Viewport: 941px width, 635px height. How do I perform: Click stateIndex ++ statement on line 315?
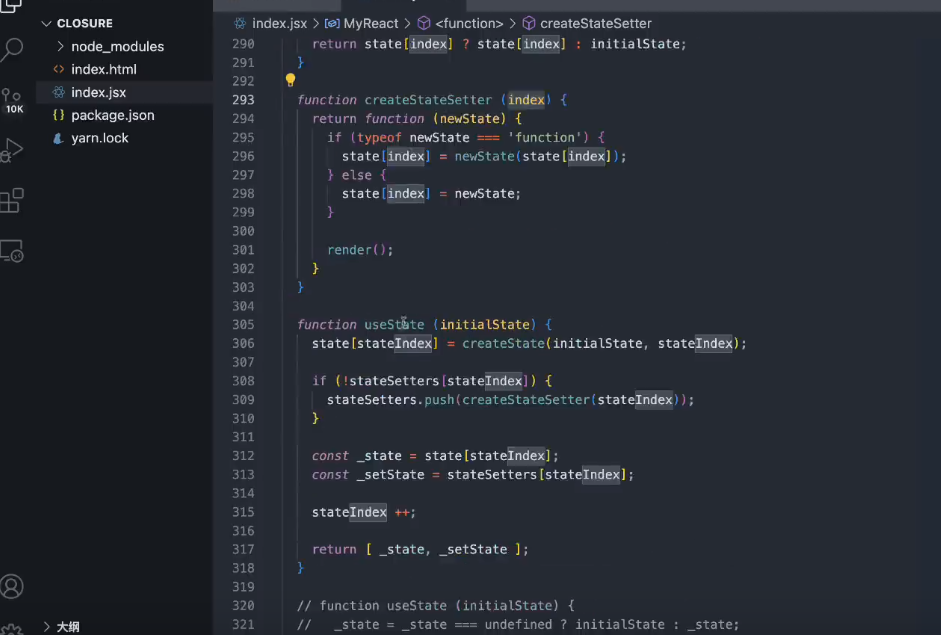364,512
